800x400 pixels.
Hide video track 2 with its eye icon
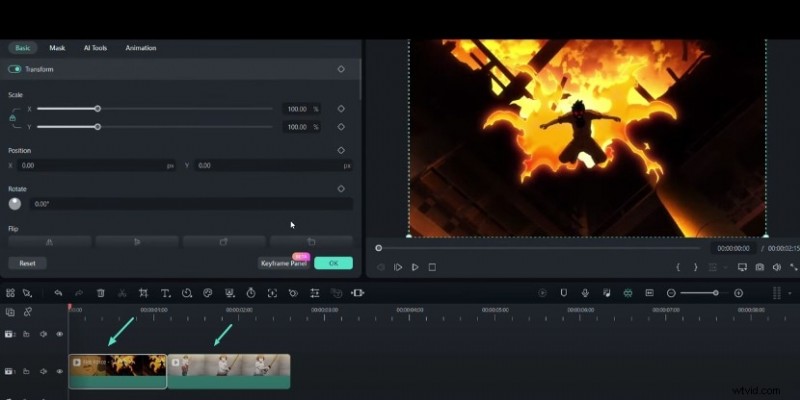[60, 334]
